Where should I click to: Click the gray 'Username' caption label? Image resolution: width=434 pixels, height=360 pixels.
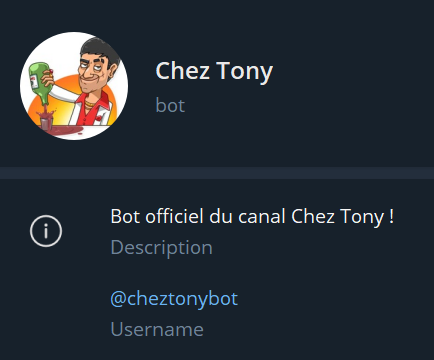[157, 329]
